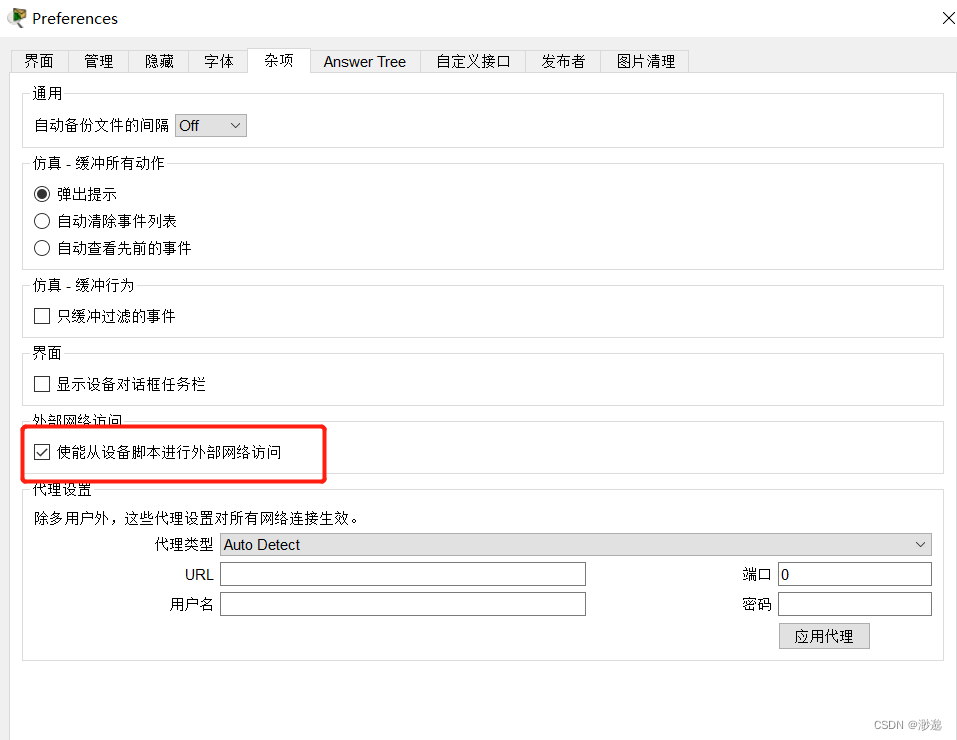Click the 用户名 input field
Viewport: 957px width, 740px height.
(x=403, y=604)
